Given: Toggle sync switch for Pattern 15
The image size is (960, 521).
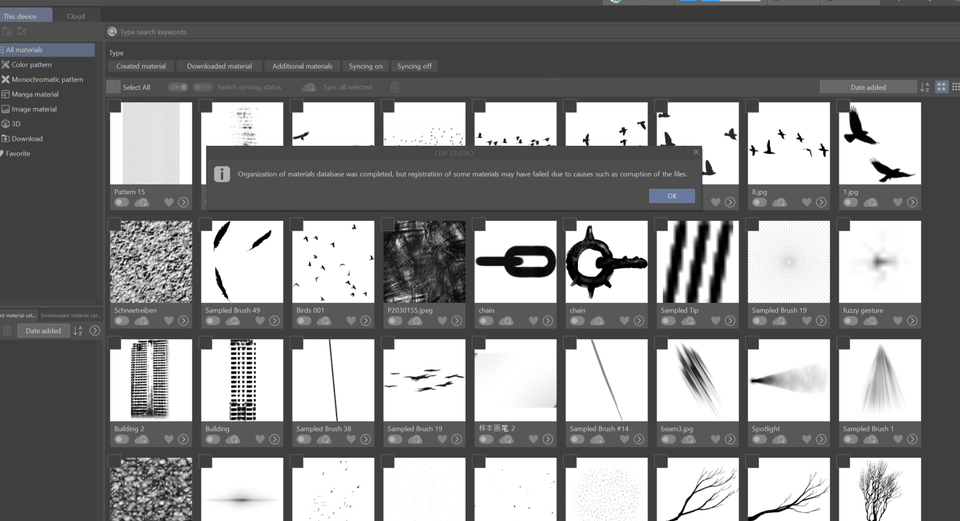Looking at the screenshot, I should click(121, 202).
